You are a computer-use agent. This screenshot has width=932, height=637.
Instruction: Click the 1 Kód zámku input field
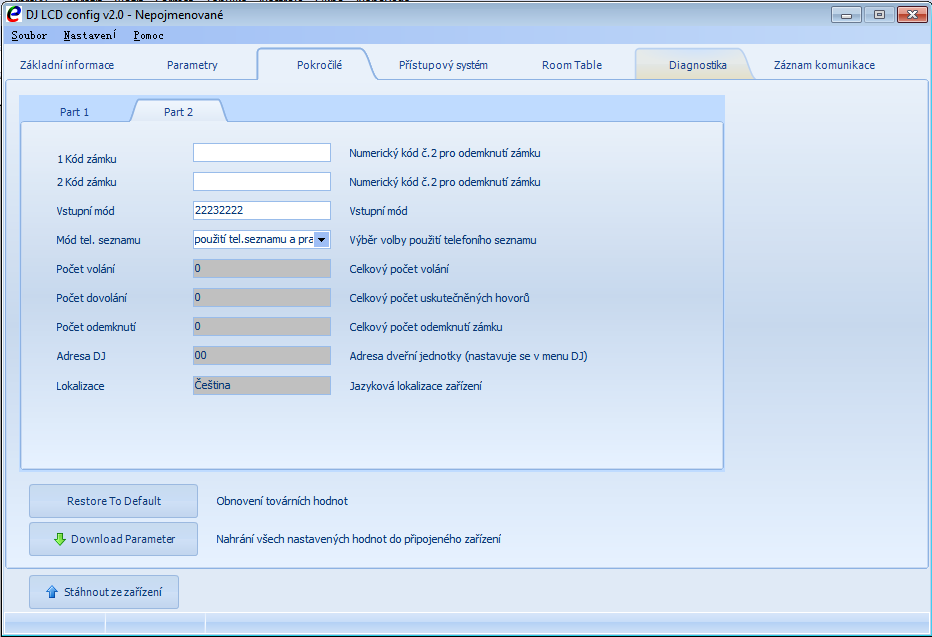262,152
